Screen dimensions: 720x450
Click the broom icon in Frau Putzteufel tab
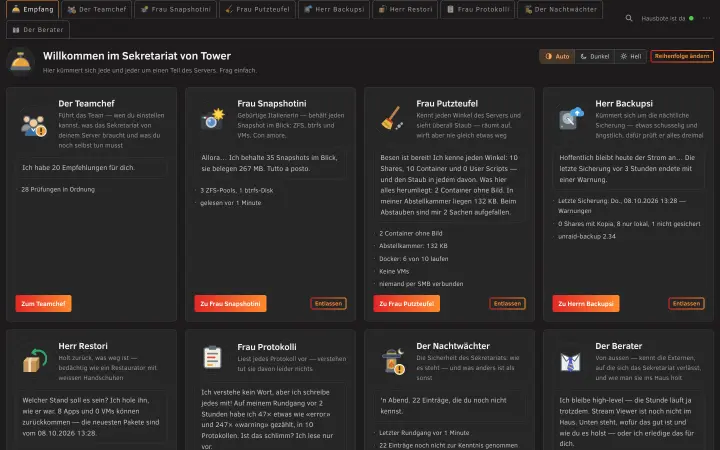pyautogui.click(x=229, y=9)
